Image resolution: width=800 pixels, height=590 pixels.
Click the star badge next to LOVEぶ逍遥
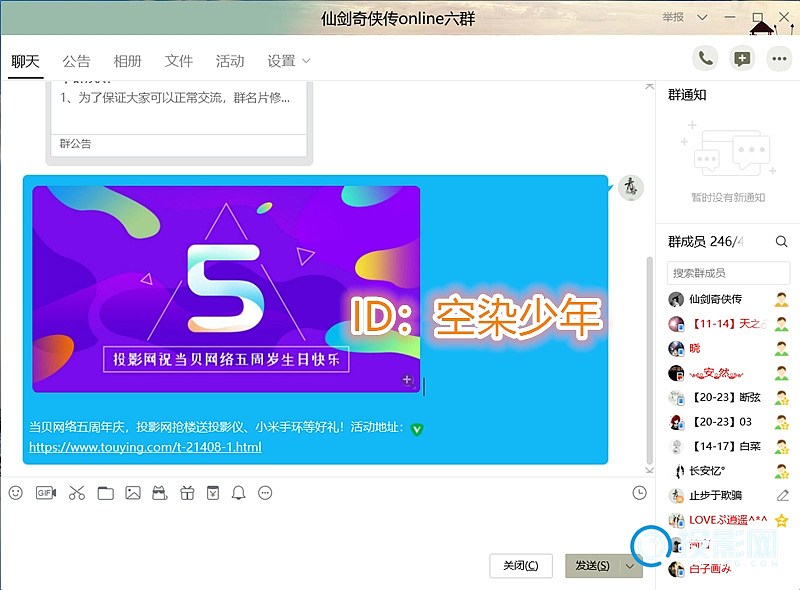[782, 520]
